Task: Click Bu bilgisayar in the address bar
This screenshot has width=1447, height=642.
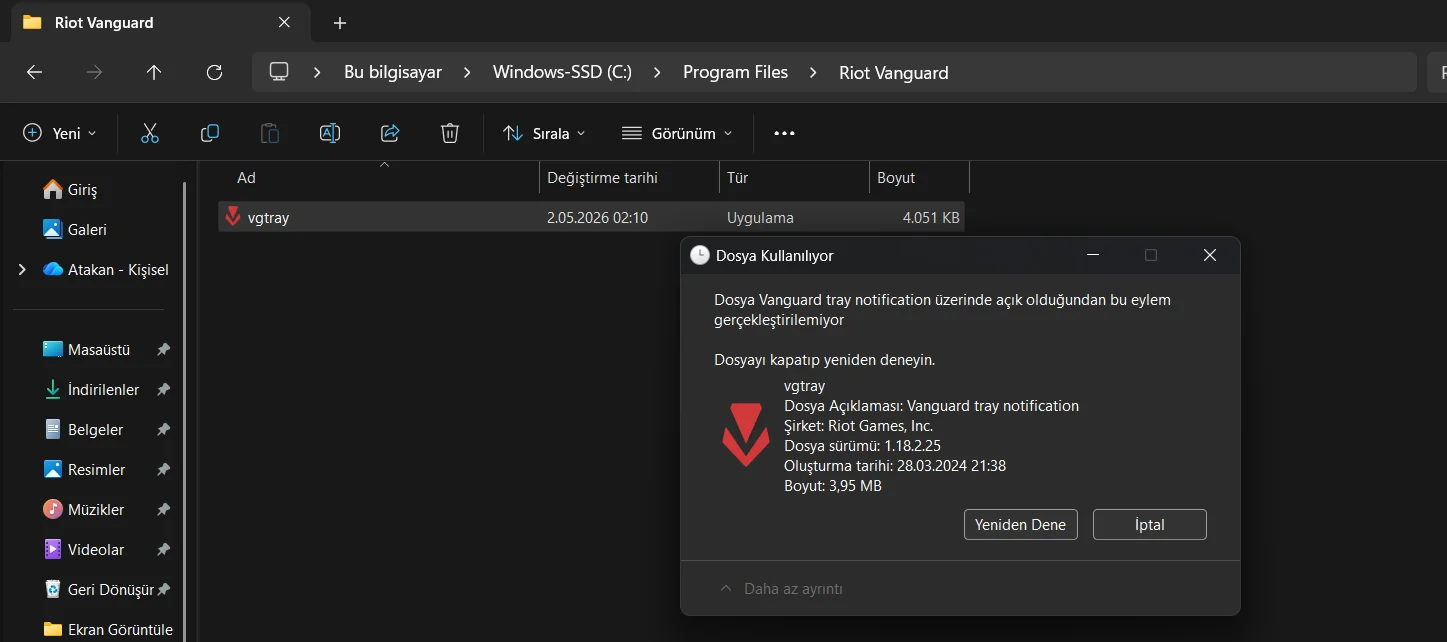Action: point(393,72)
